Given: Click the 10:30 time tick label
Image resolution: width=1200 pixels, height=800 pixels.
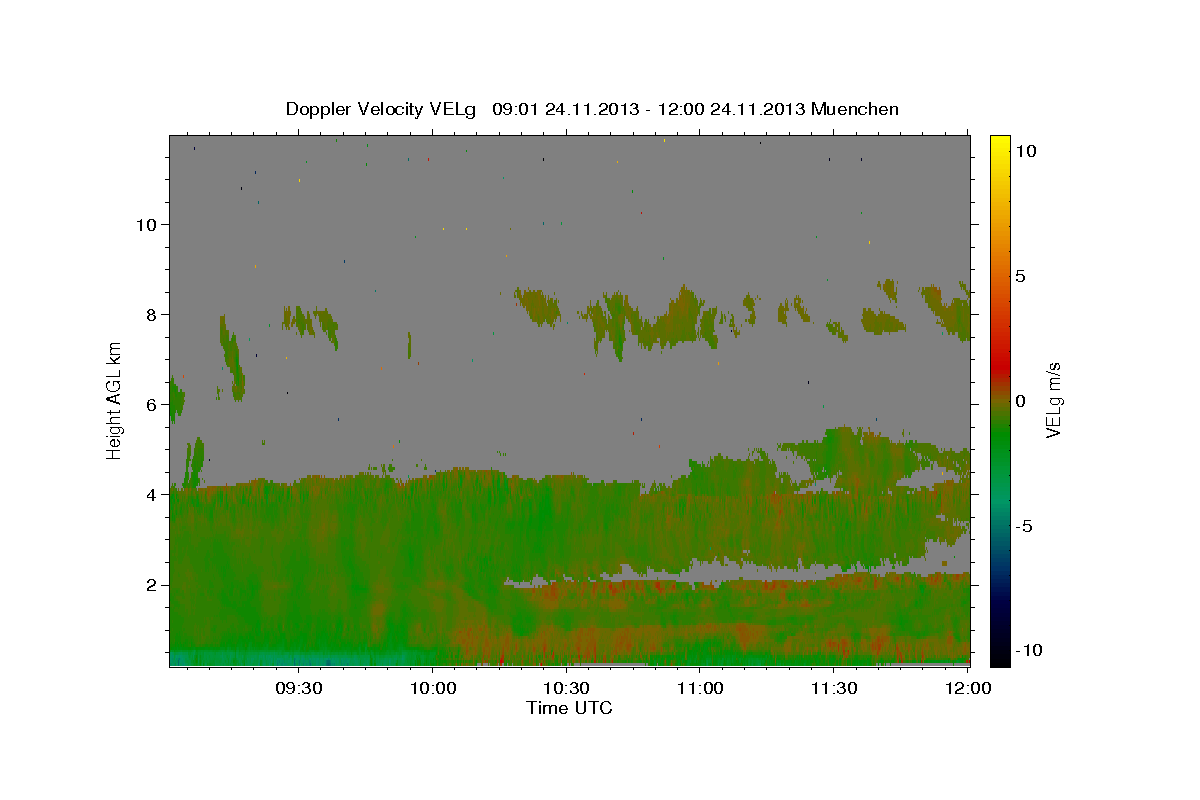Looking at the screenshot, I should [566, 688].
